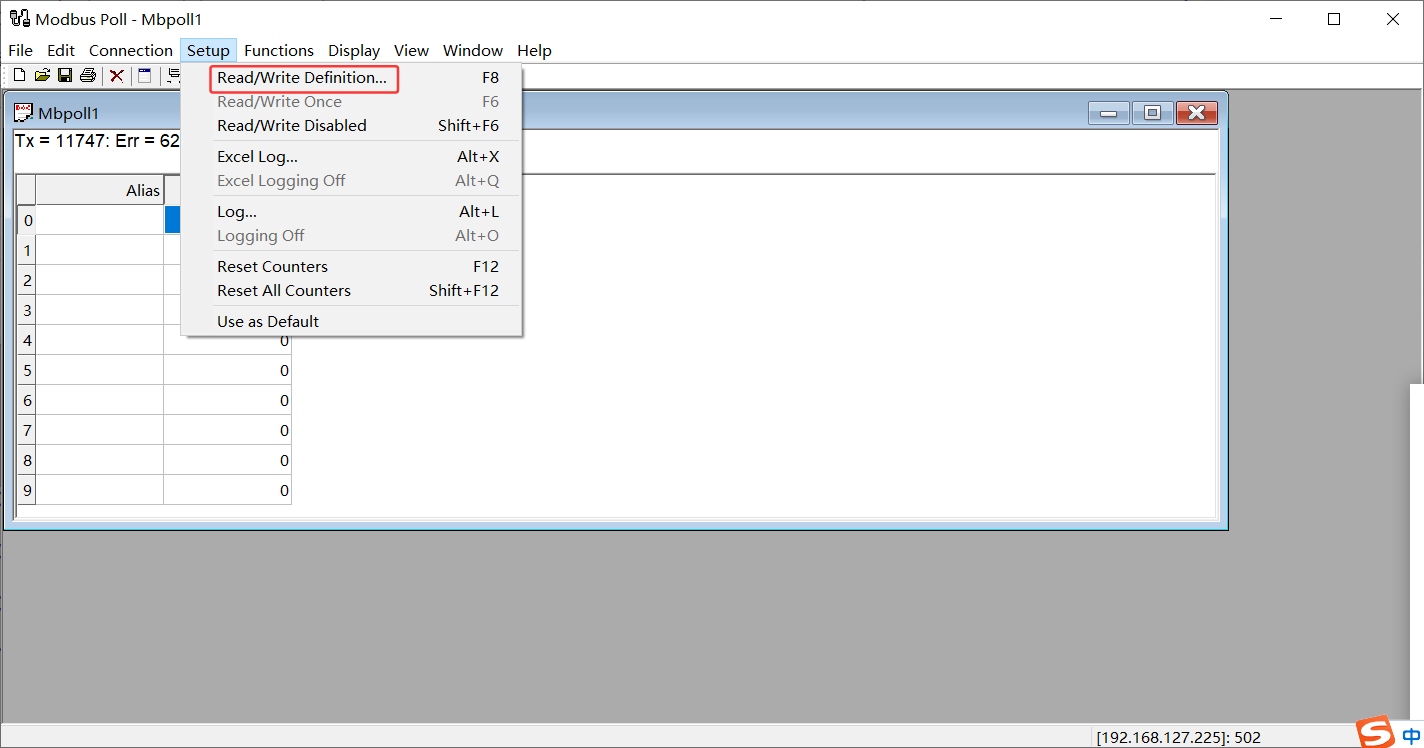Minimize the Mbpoll1 child window
The width and height of the screenshot is (1424, 748).
tap(1109, 113)
